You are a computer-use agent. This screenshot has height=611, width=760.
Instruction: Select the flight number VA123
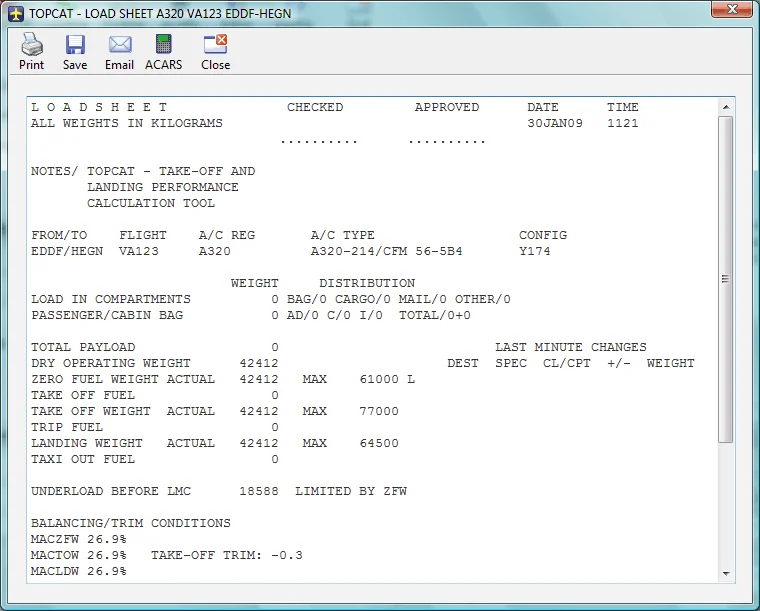point(139,251)
